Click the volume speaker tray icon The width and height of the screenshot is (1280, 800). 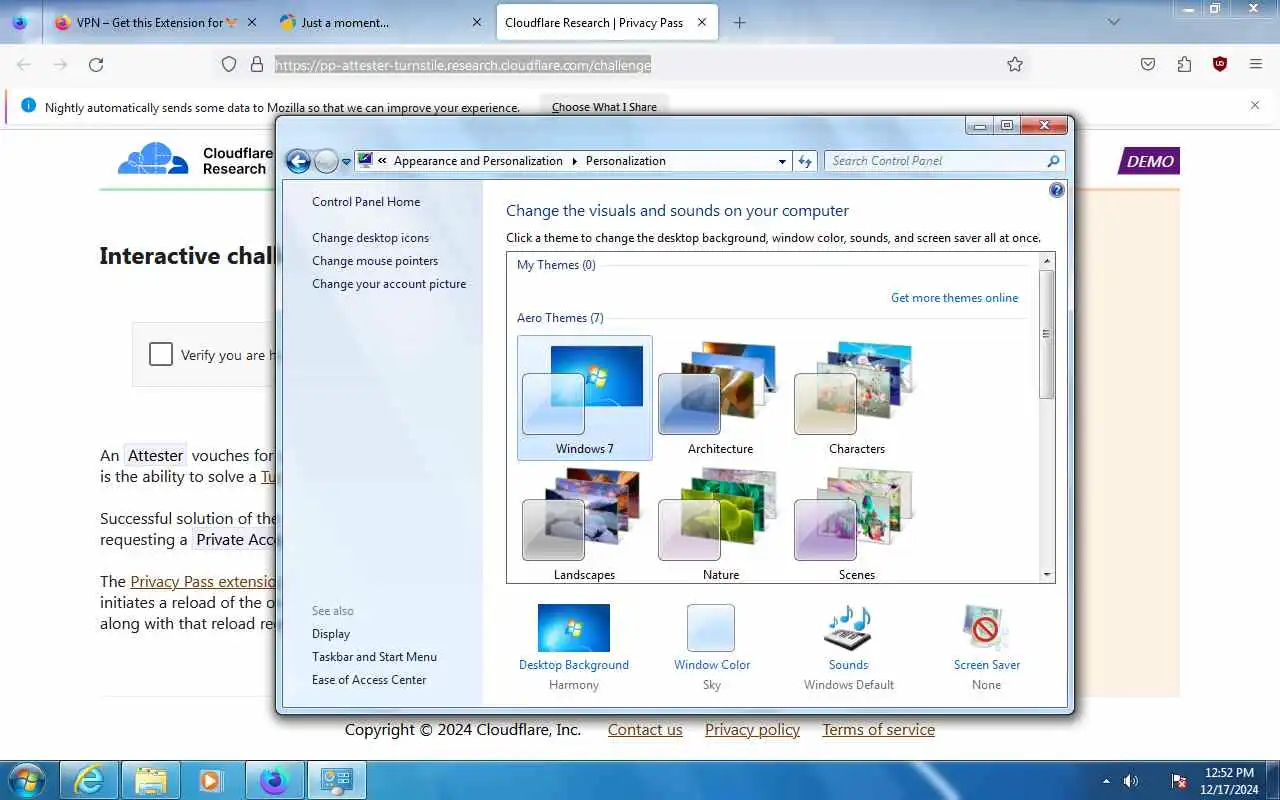[x=1131, y=781]
